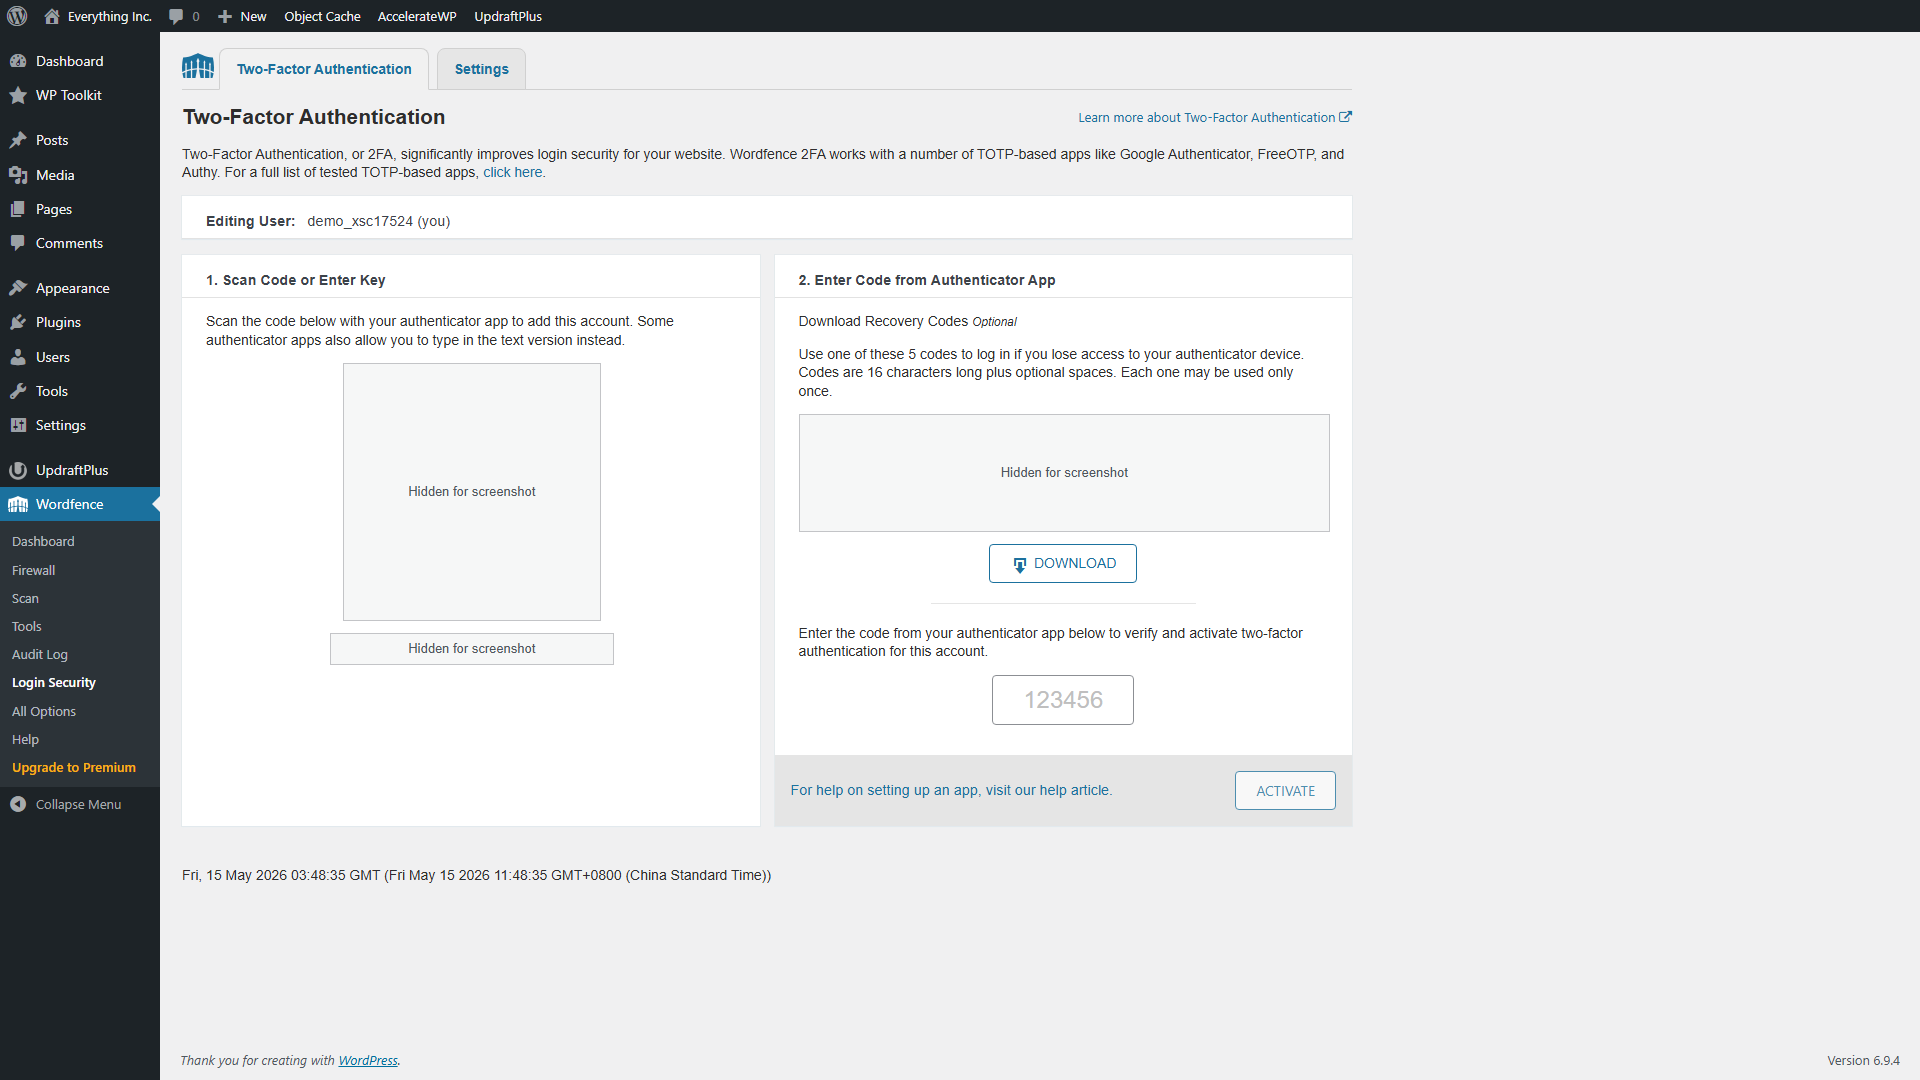Click the '2. Enter Code from Authenticator App' heading
Screen dimensions: 1920x1080
pyautogui.click(x=927, y=280)
